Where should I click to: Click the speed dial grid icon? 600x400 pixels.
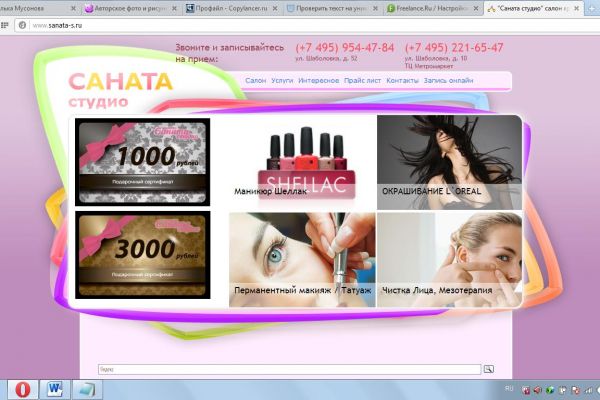coord(5,25)
